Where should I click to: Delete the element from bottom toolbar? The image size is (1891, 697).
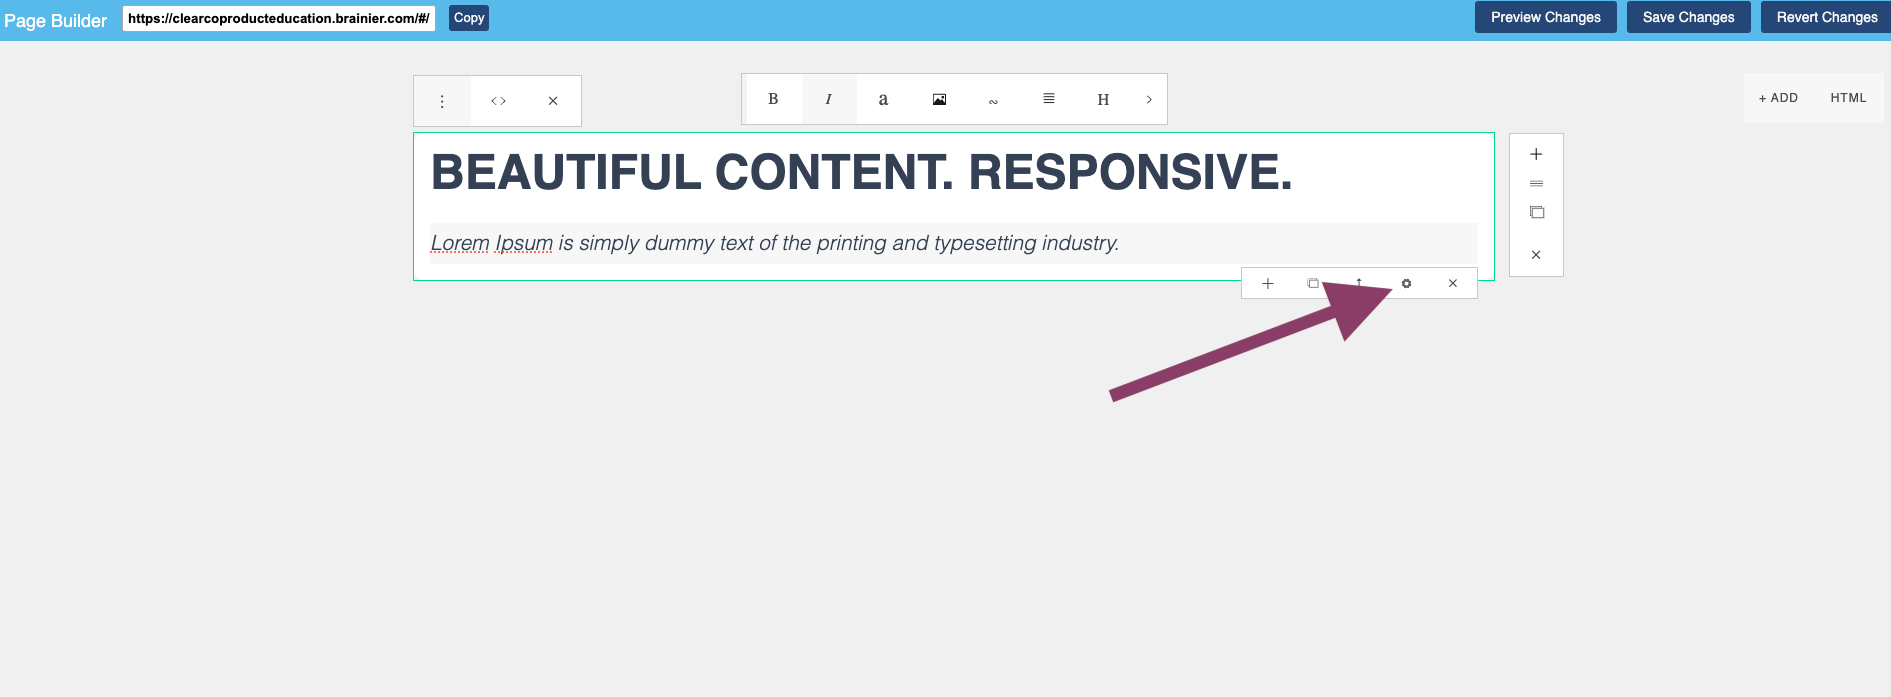click(x=1453, y=284)
